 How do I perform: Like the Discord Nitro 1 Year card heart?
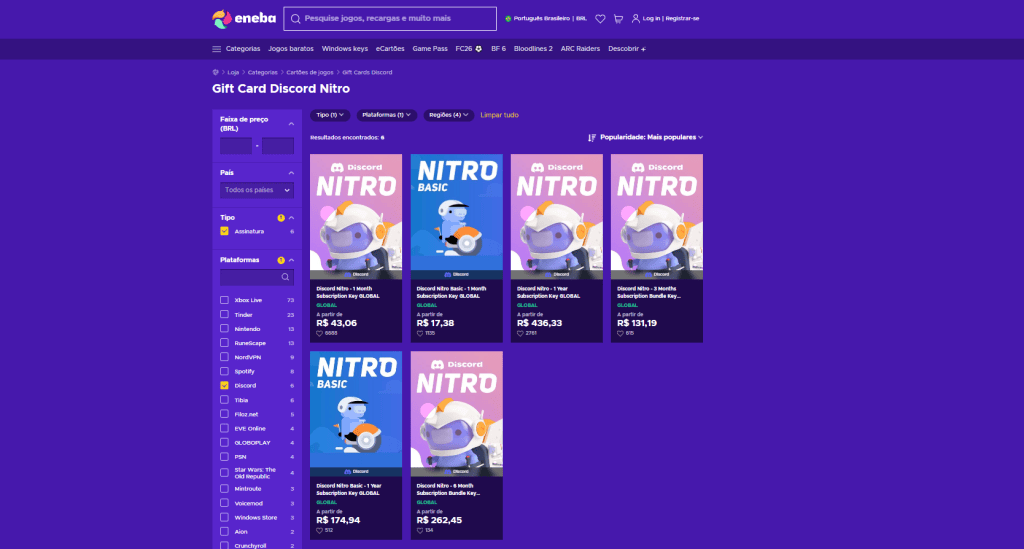point(520,334)
